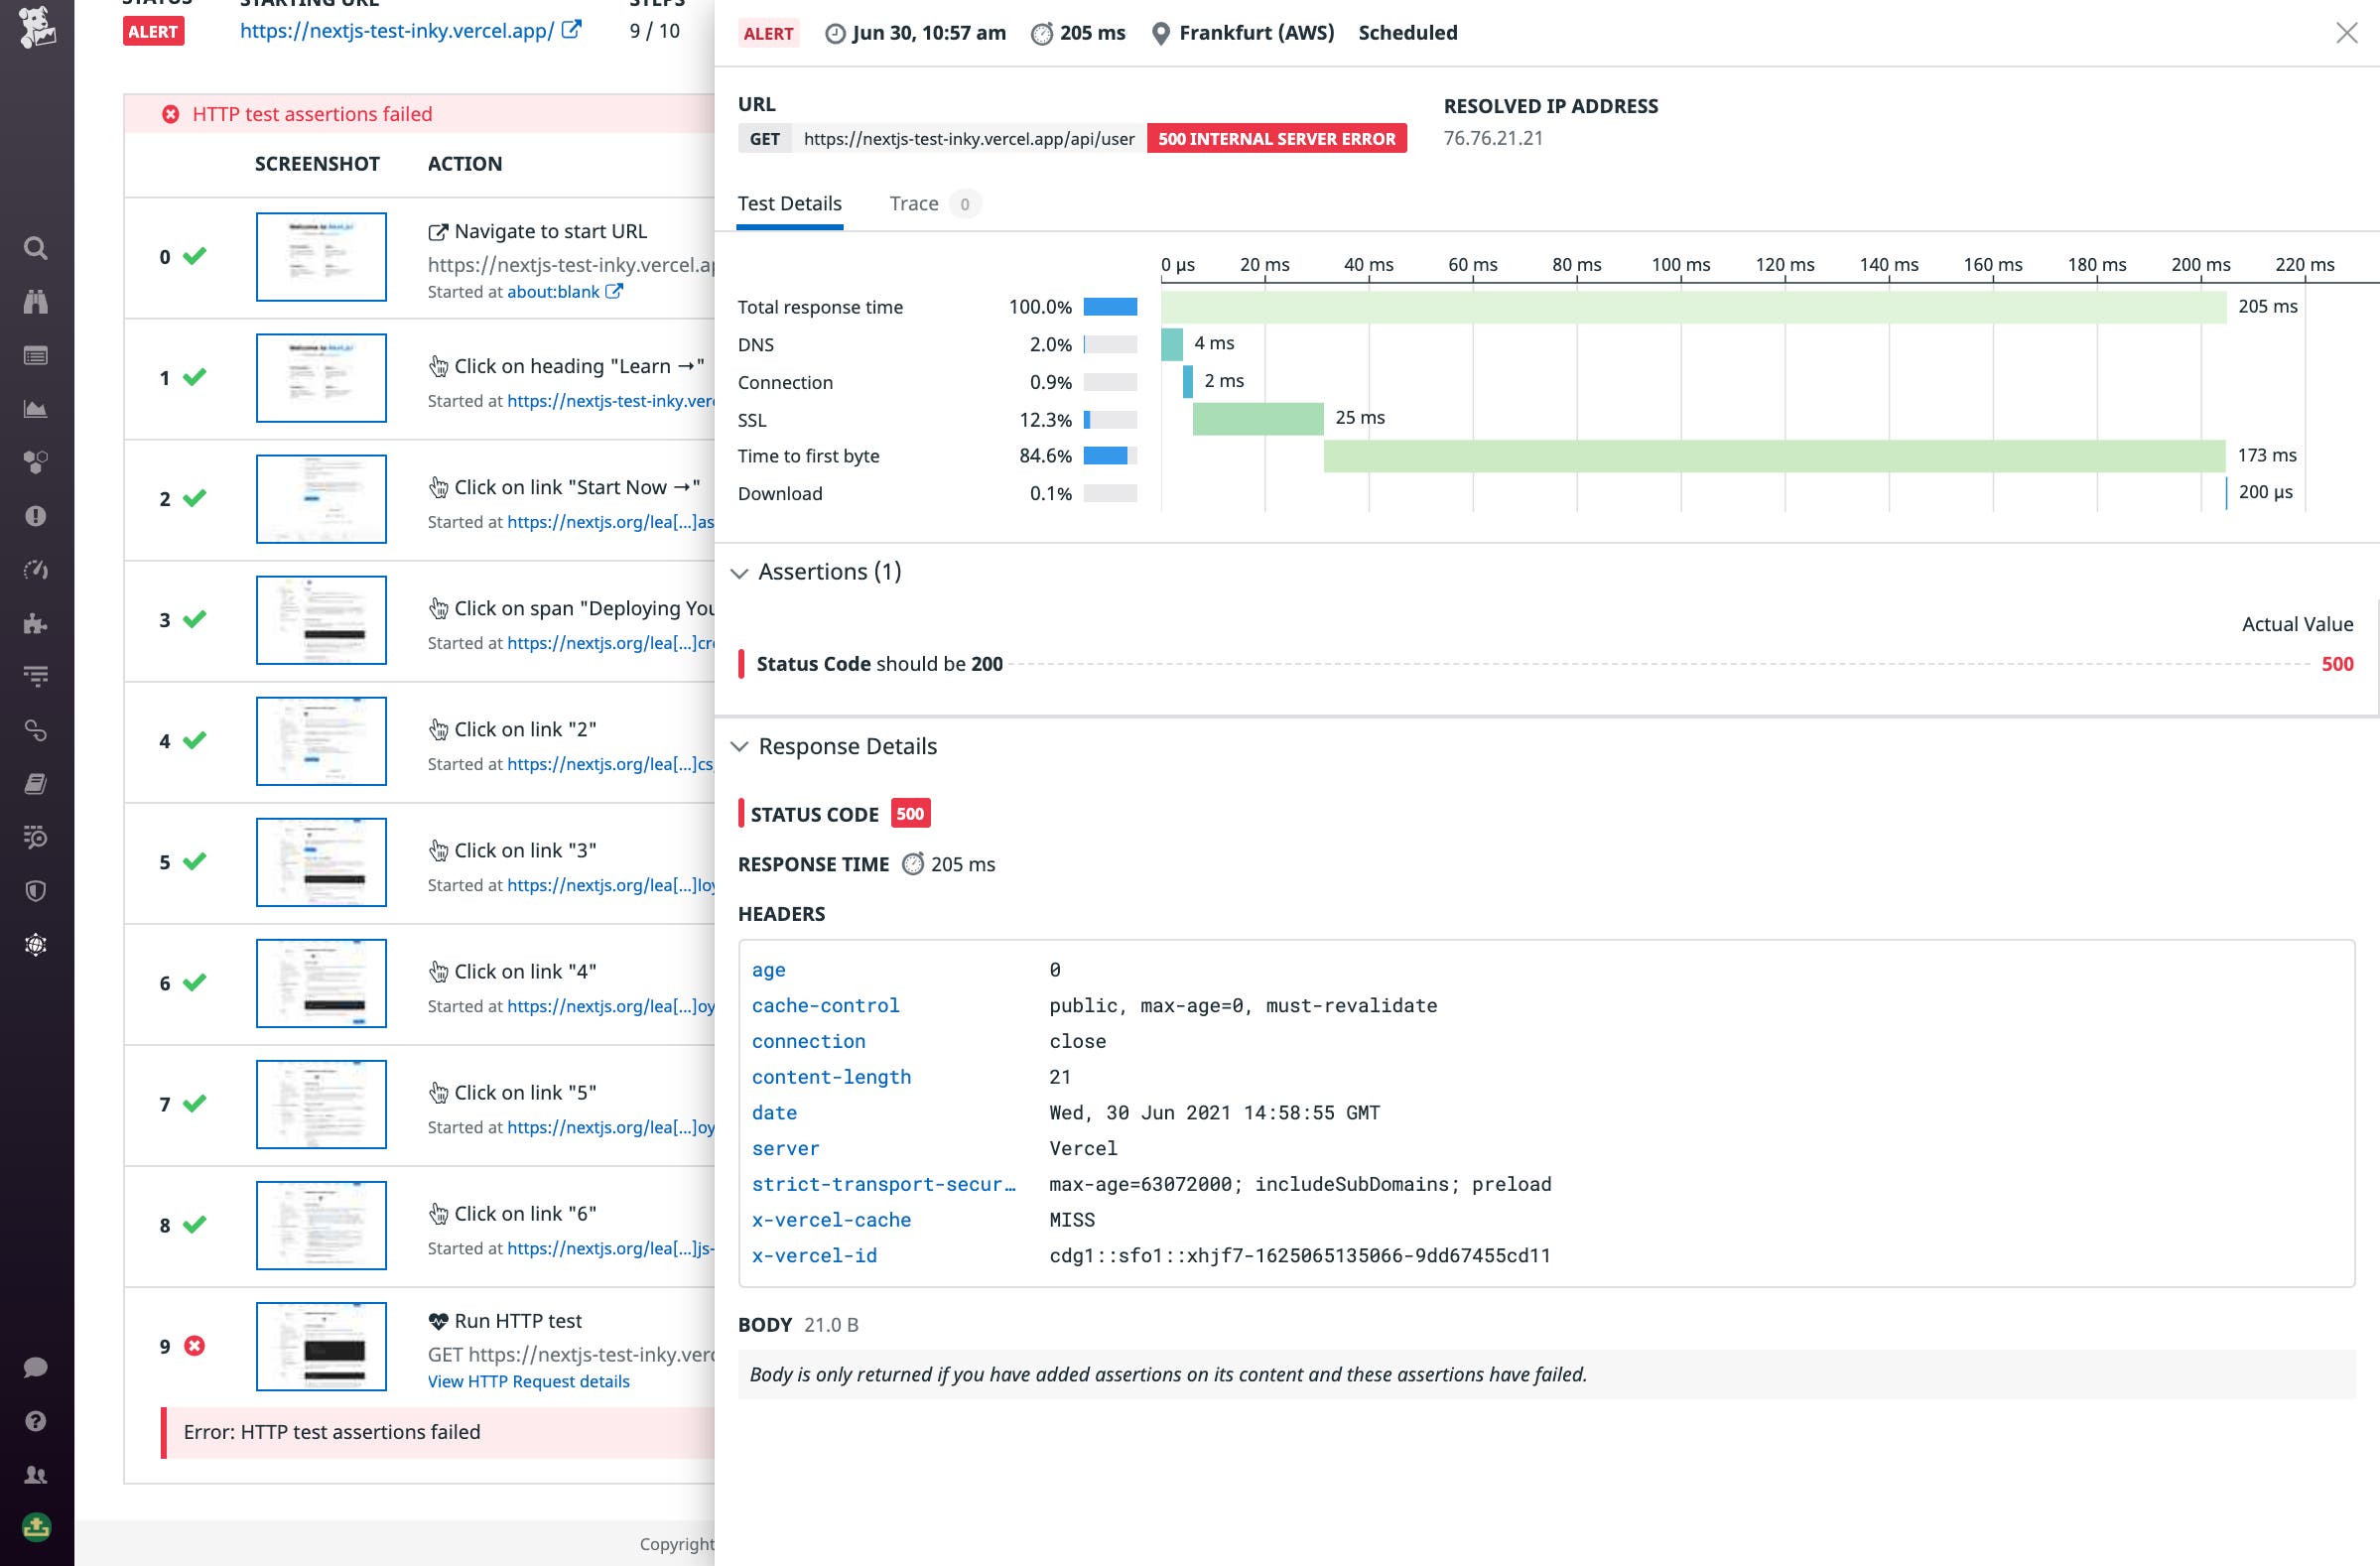The image size is (2380, 1566).
Task: Open the APM gauge icon
Action: 36,570
